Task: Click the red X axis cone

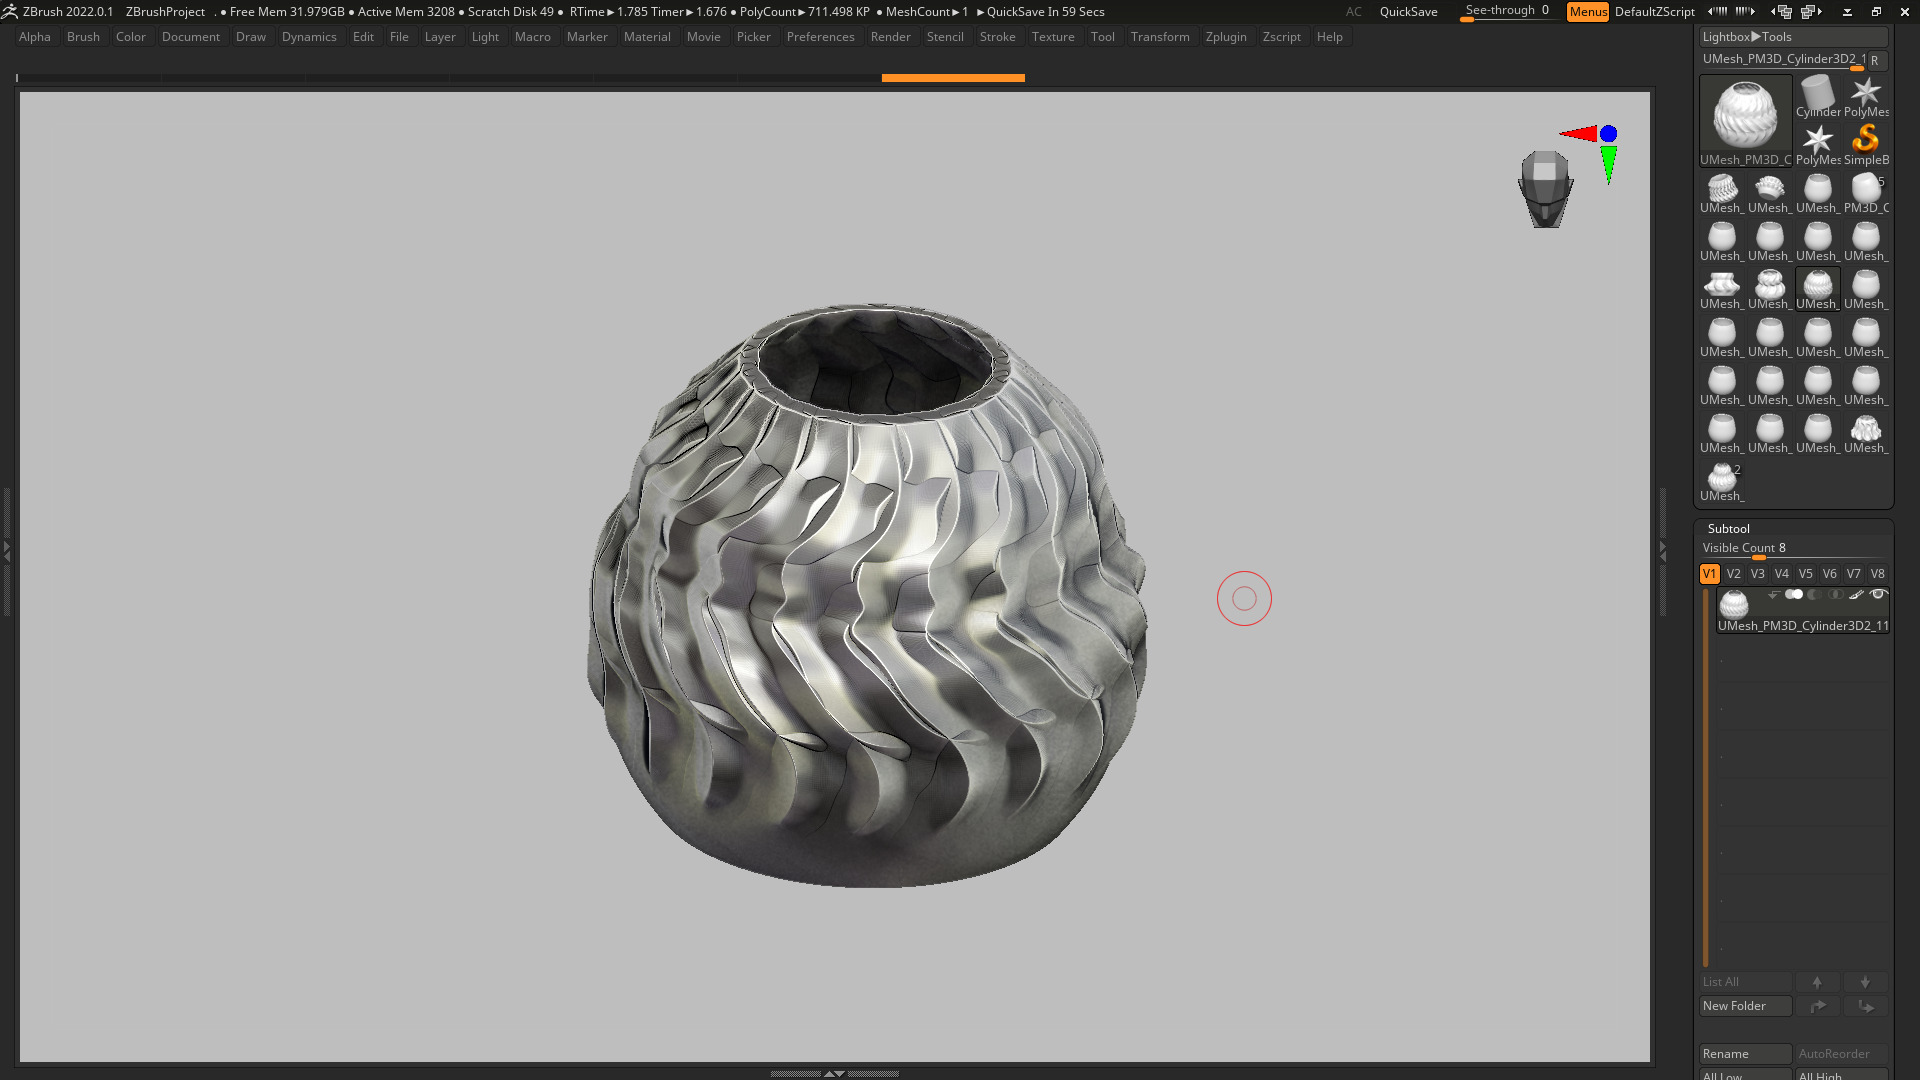Action: tap(1579, 133)
